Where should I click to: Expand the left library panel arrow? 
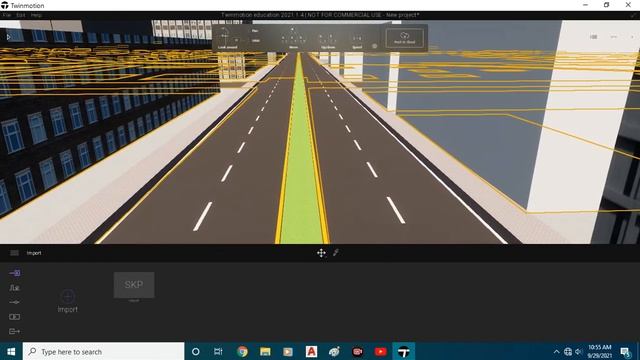pyautogui.click(x=8, y=37)
